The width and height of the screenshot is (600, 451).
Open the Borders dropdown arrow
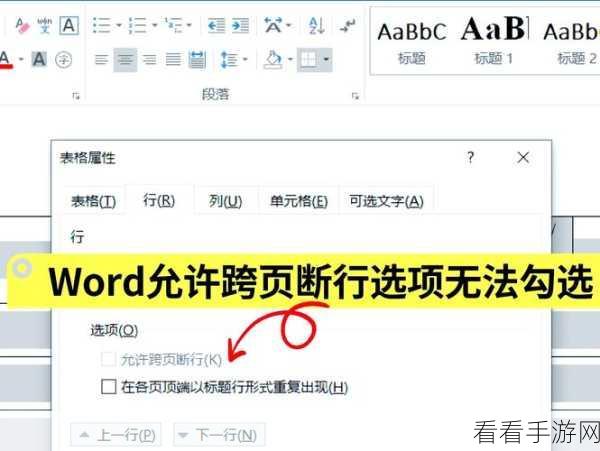click(326, 59)
